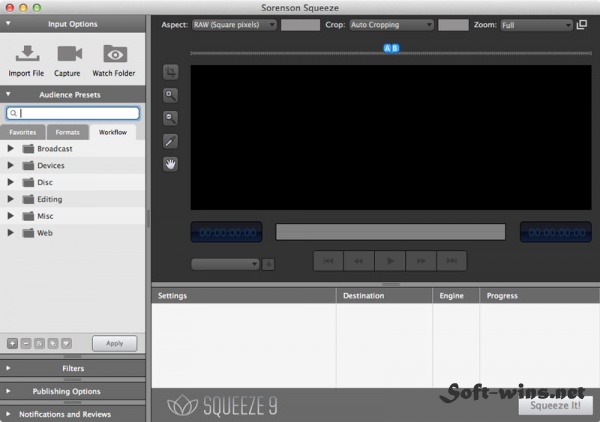Jump to the end of the clip
The width and height of the screenshot is (600, 422).
coord(452,261)
